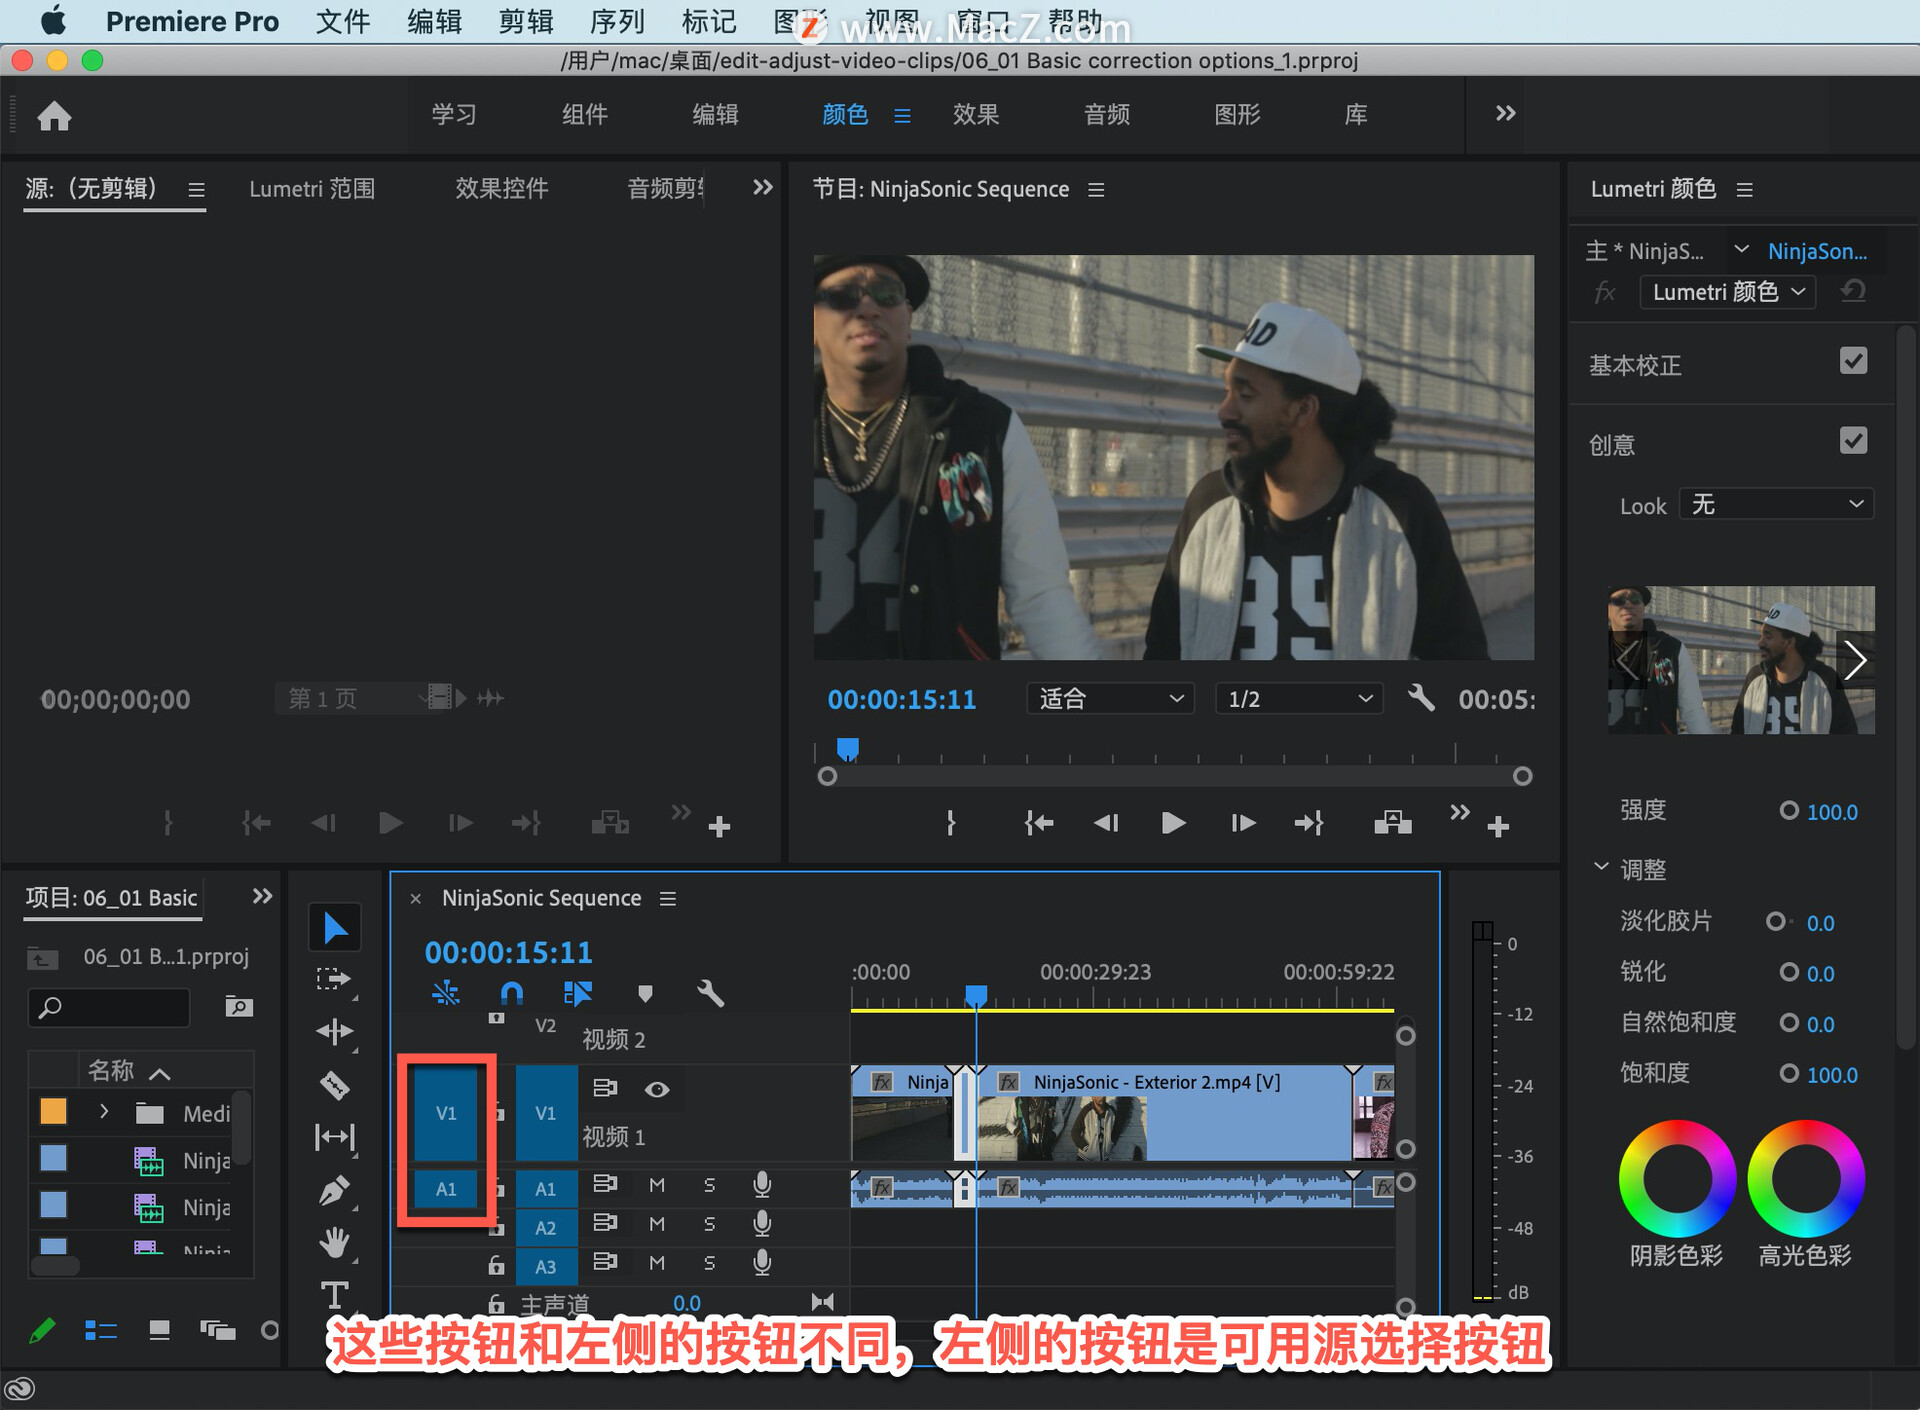Screen dimensions: 1920x1410
Task: Toggle timeline snap magnet icon
Action: (511, 993)
